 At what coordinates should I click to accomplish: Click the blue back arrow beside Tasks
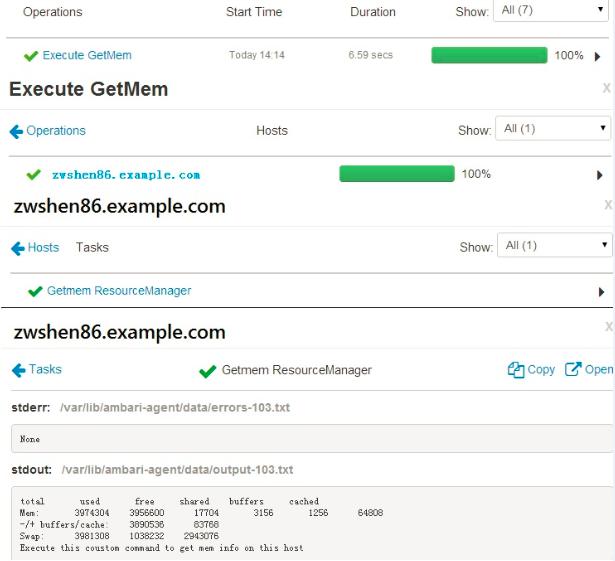(18, 370)
